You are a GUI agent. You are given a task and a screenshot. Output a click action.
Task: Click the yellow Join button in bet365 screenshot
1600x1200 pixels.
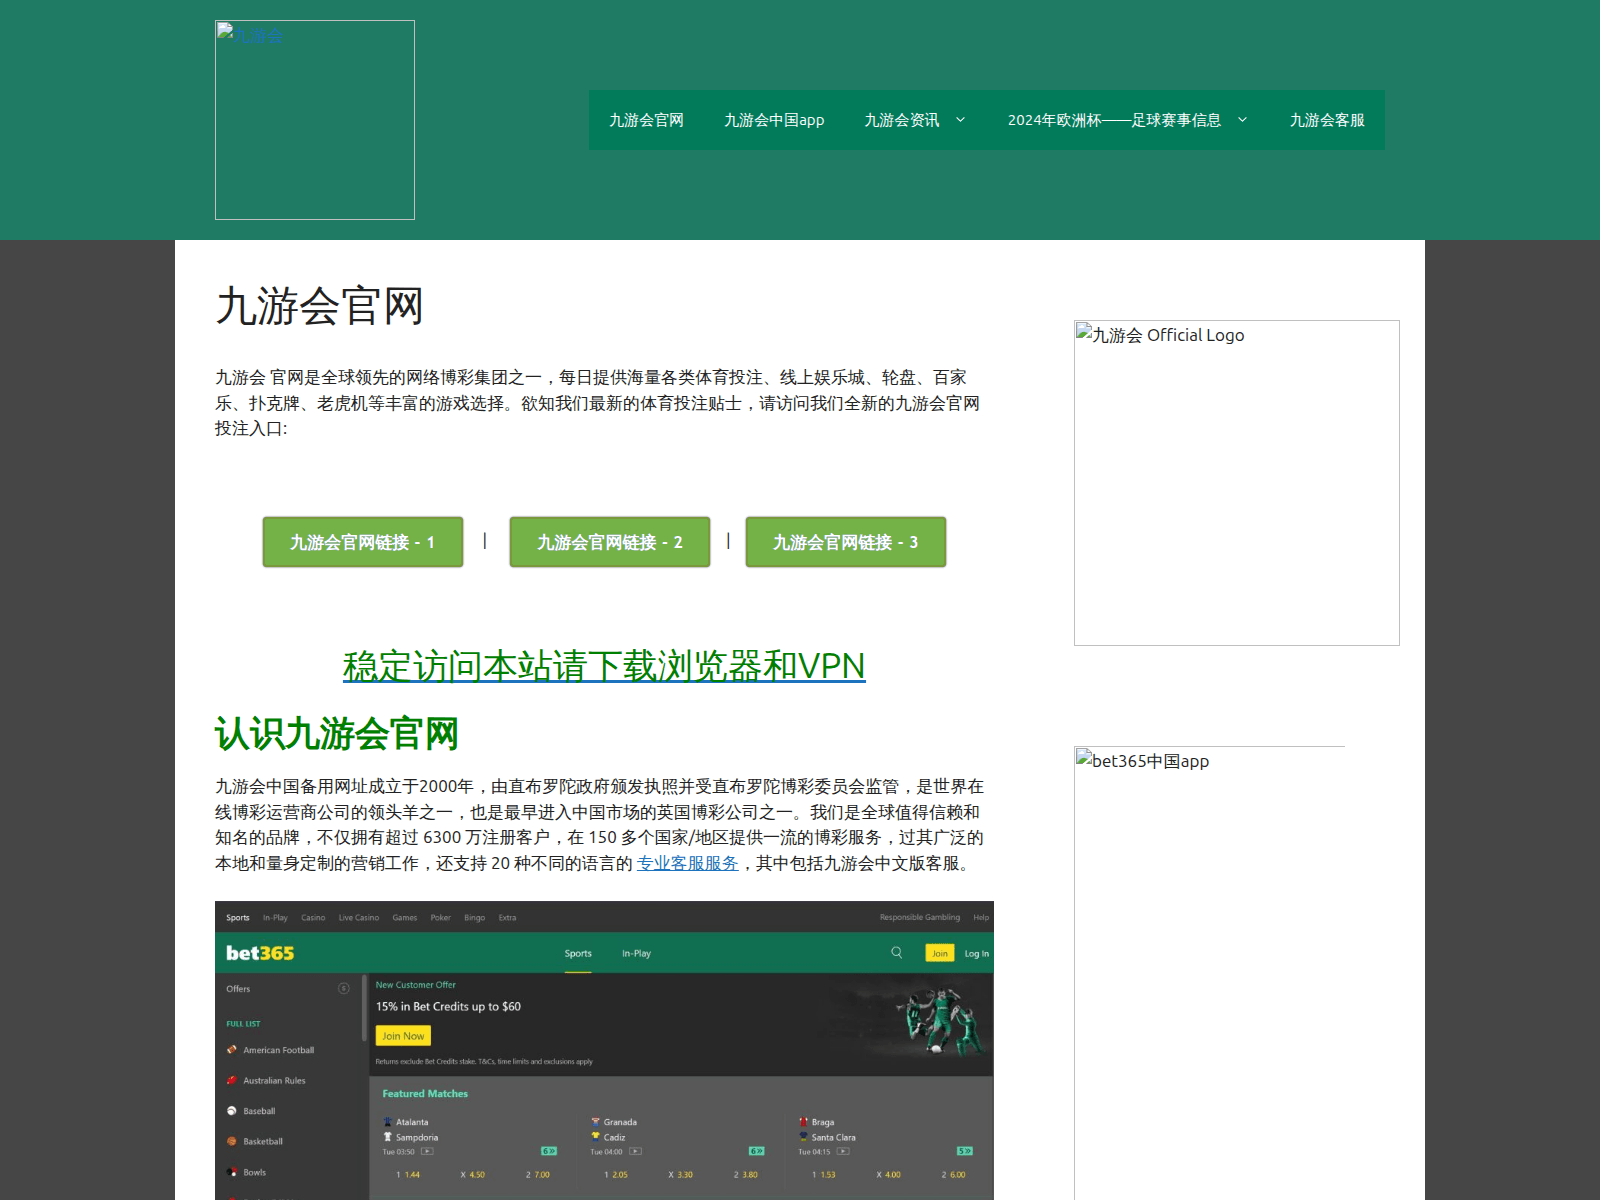click(x=940, y=953)
